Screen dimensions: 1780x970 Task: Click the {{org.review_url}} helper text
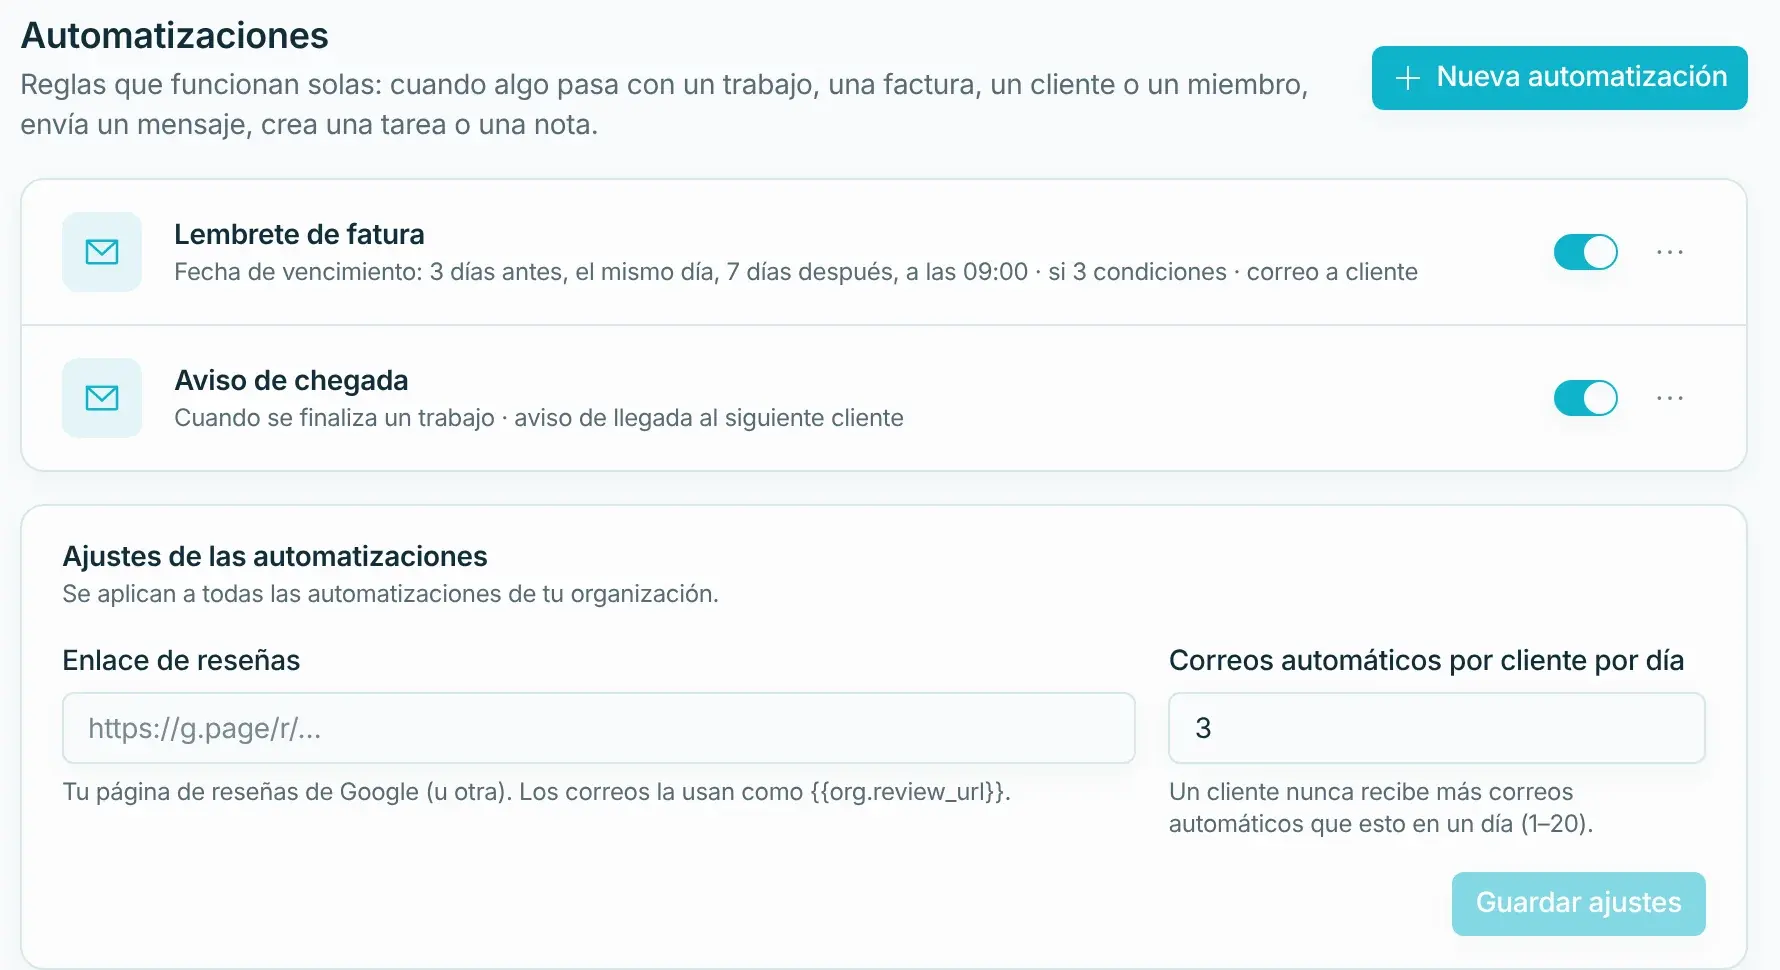point(536,792)
